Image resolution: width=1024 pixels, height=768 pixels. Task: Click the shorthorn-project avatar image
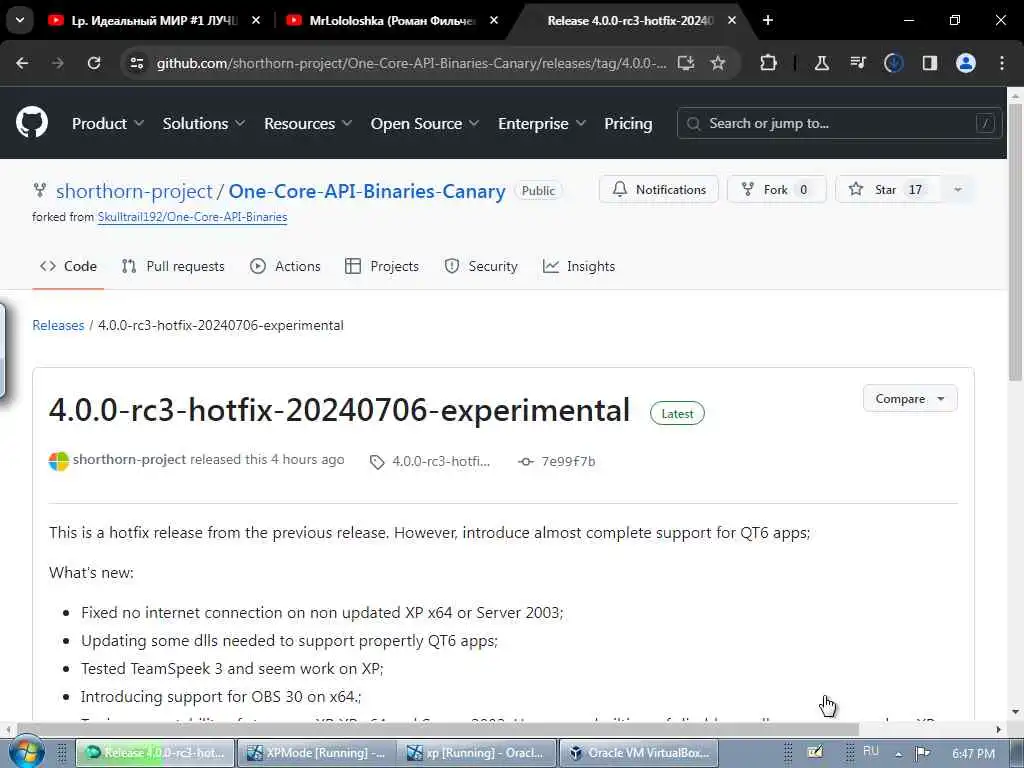pyautogui.click(x=59, y=461)
